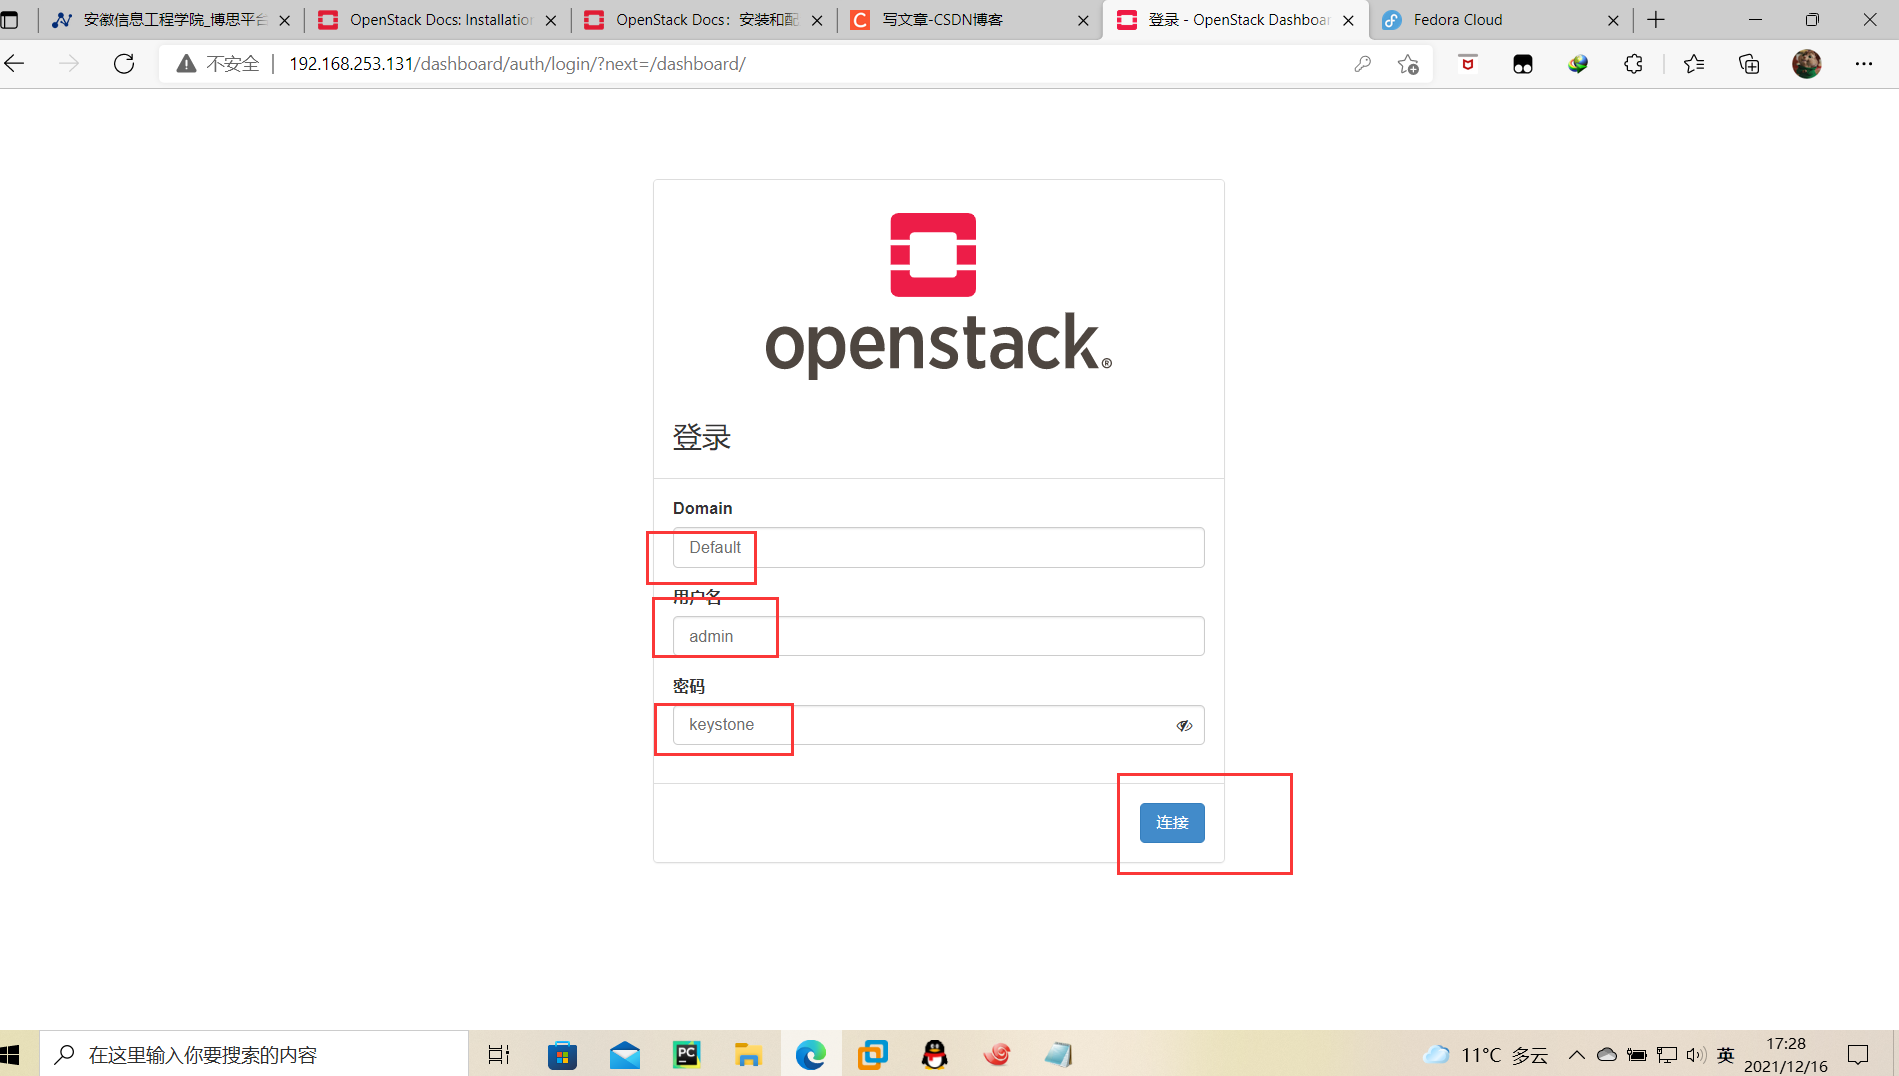Click the 连接 login button
The image size is (1899, 1076).
point(1172,822)
